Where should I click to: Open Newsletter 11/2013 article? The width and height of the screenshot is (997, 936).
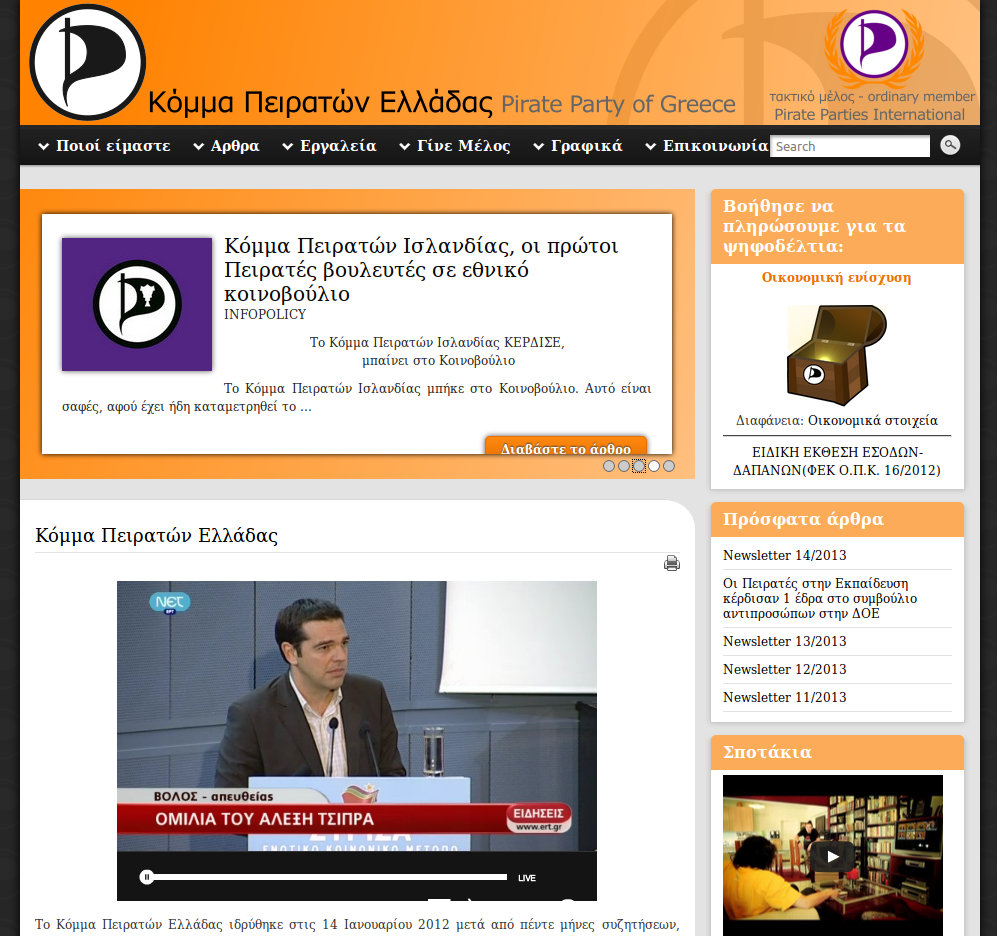pyautogui.click(x=785, y=697)
